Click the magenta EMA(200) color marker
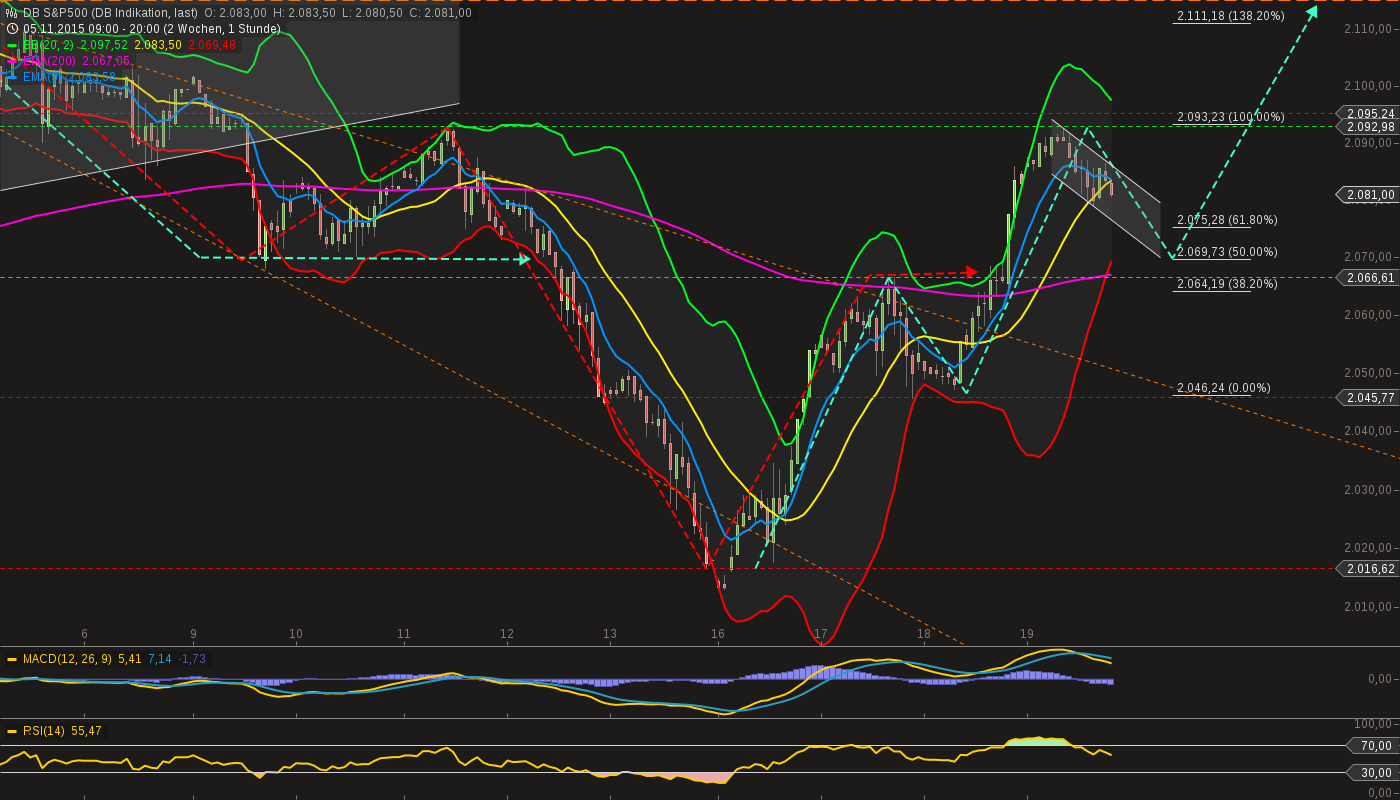1400x800 pixels. tap(13, 61)
